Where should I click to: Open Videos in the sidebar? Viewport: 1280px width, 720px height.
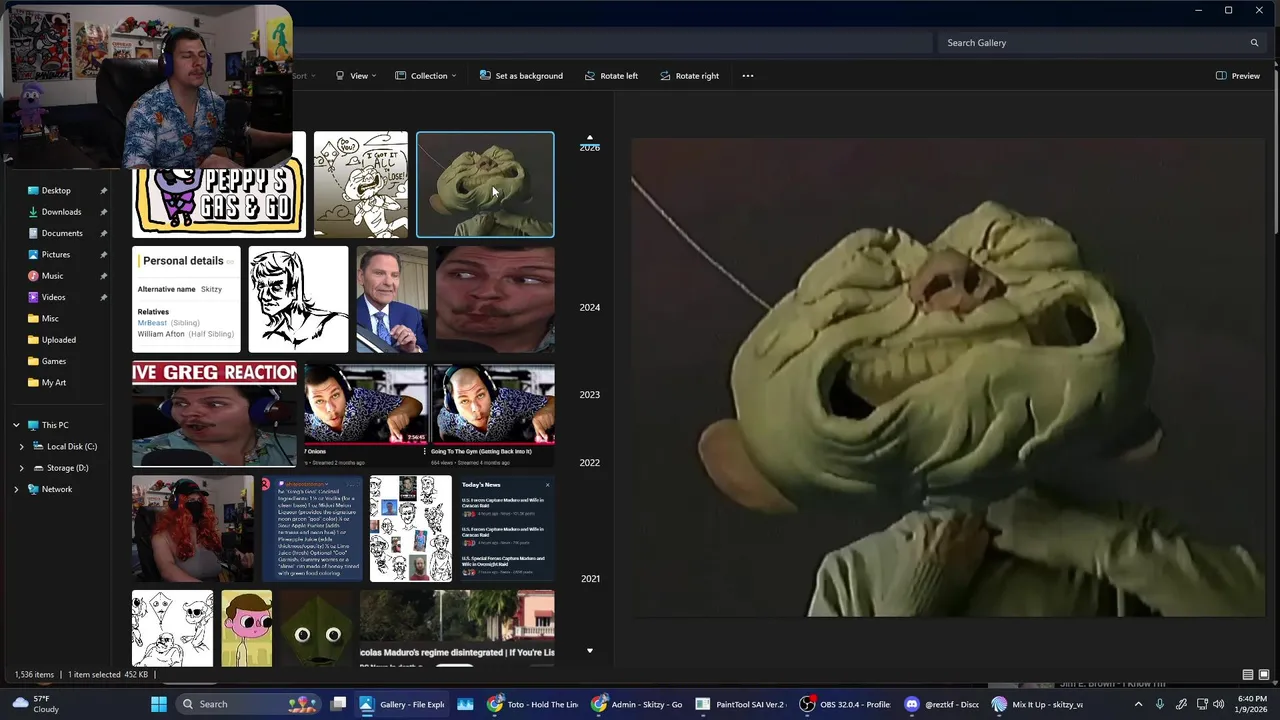(53, 297)
